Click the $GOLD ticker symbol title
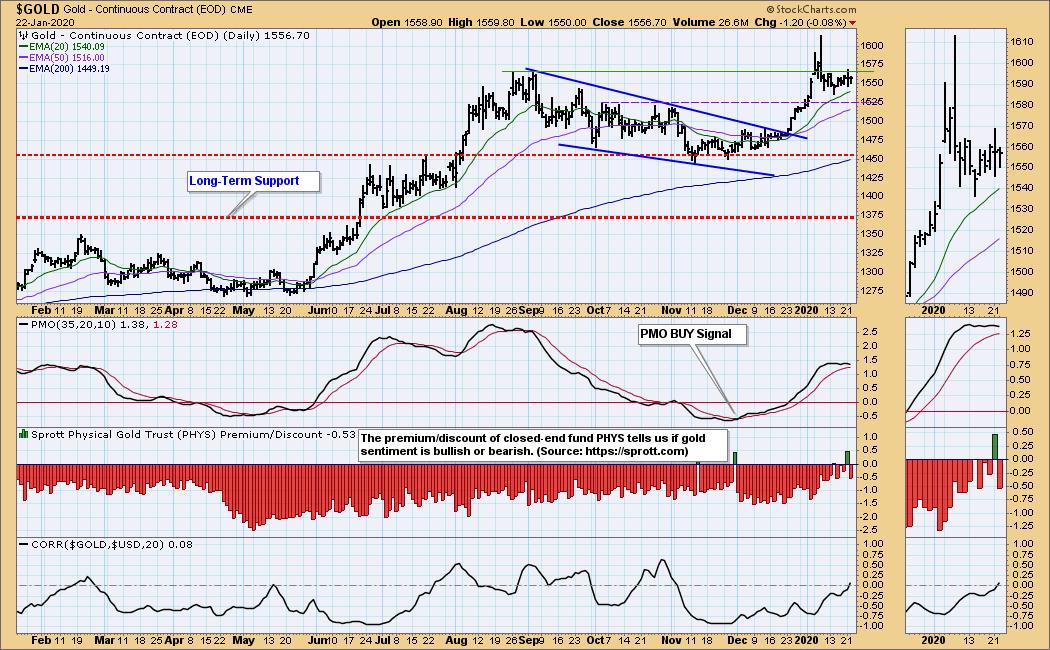Screen dimensions: 1050x650 click(38, 9)
